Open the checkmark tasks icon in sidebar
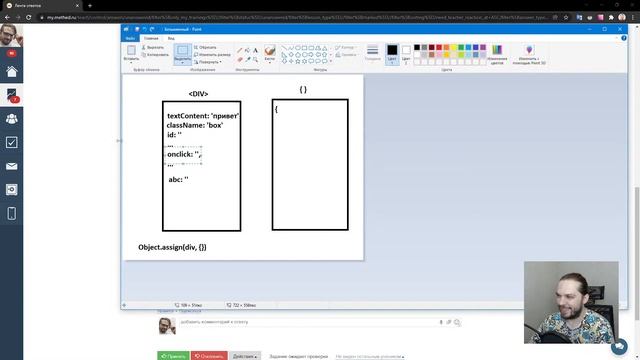This screenshot has height=360, width=640. pyautogui.click(x=11, y=142)
